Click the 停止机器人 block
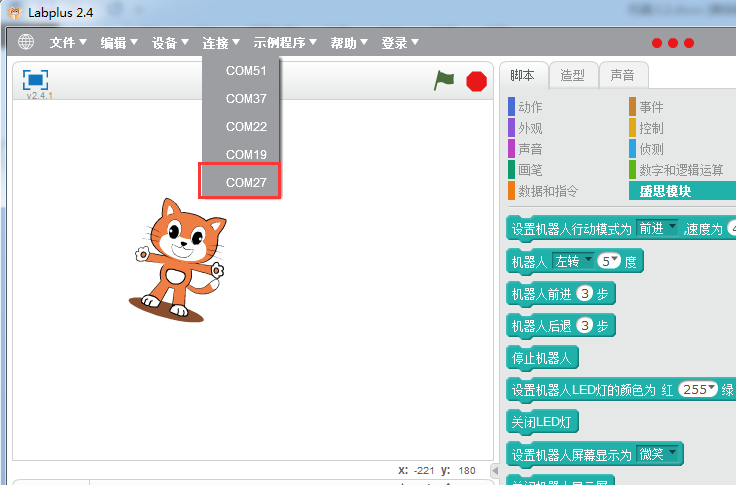 tap(542, 358)
